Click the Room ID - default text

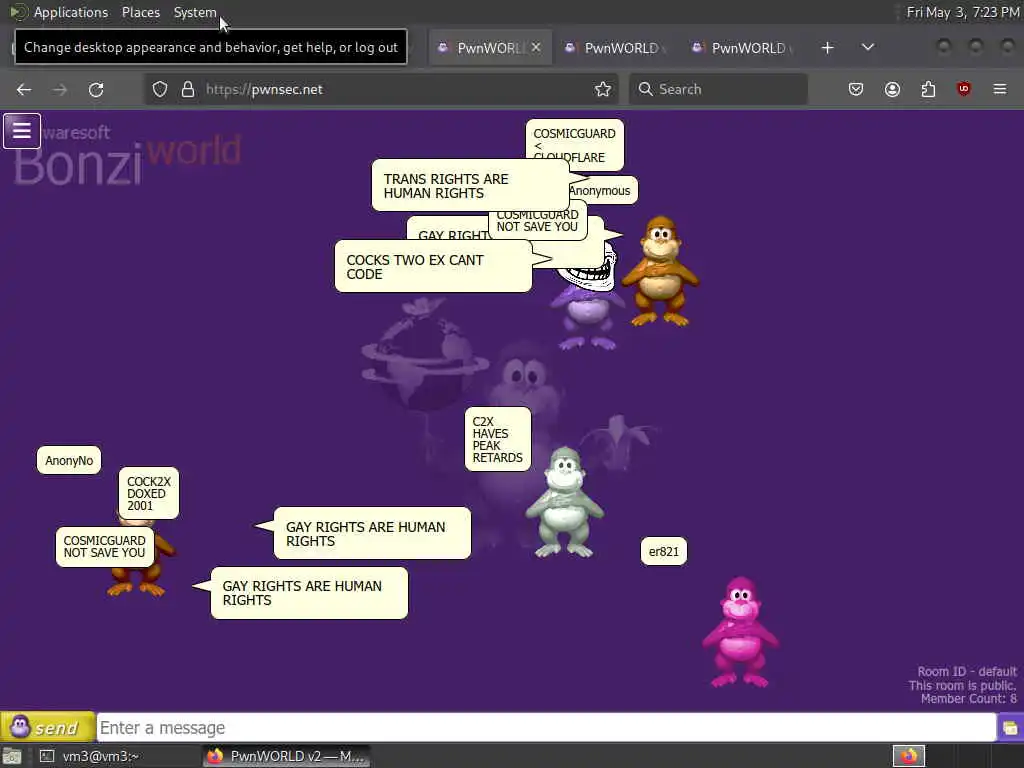(x=967, y=671)
